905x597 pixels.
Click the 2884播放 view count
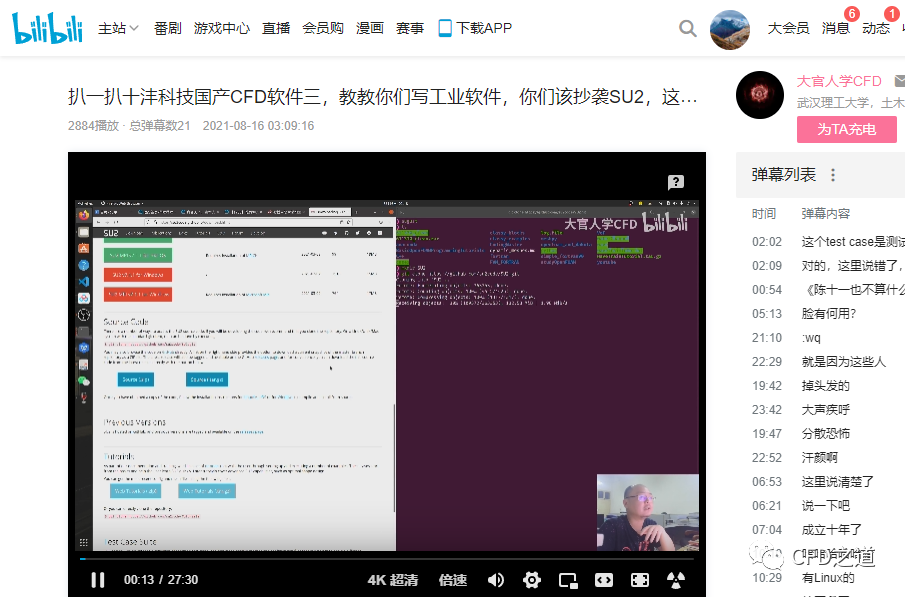(x=93, y=126)
